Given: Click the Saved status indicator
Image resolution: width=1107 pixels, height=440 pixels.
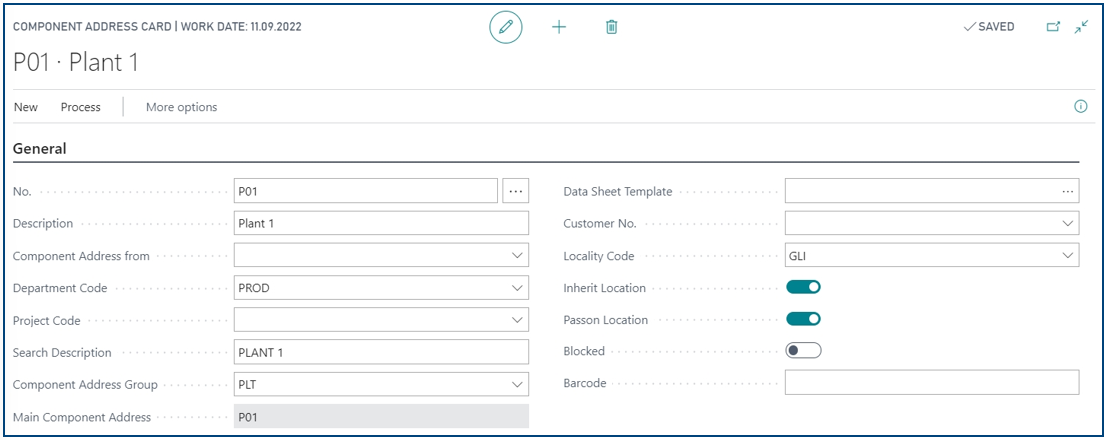Looking at the screenshot, I should (988, 27).
